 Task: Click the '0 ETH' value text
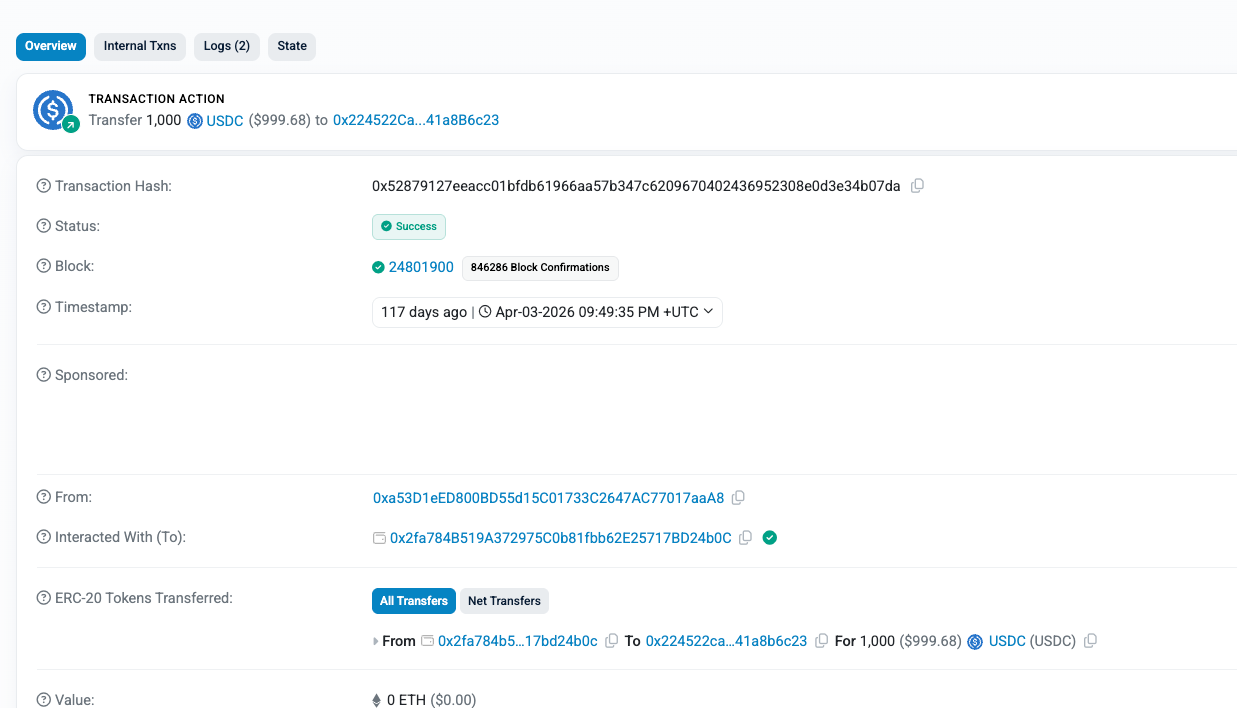(x=406, y=700)
